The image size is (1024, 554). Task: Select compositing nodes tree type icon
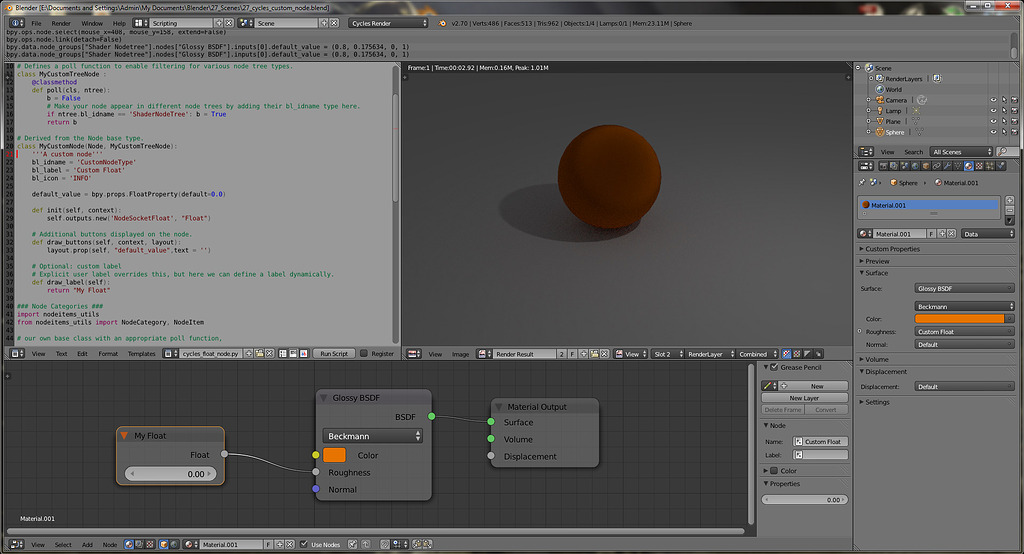139,544
